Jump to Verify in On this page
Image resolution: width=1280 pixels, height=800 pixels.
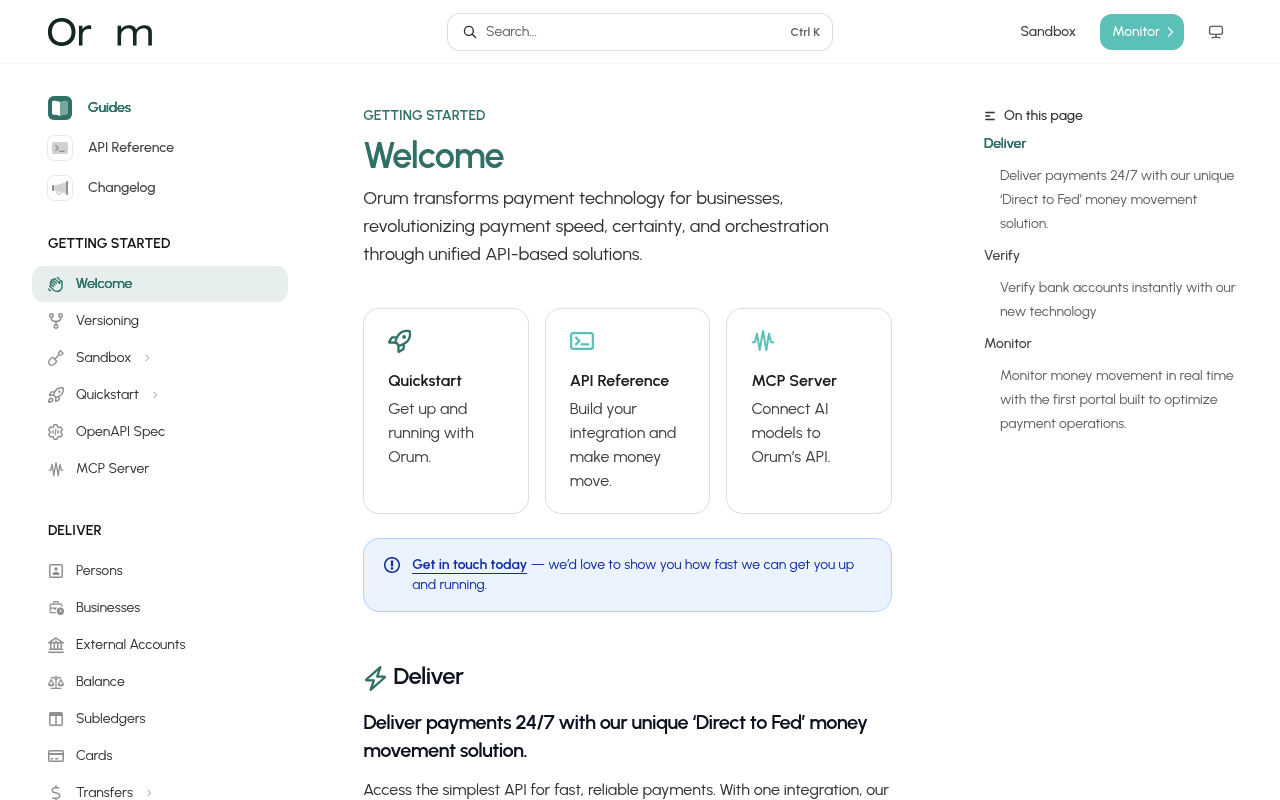1002,256
